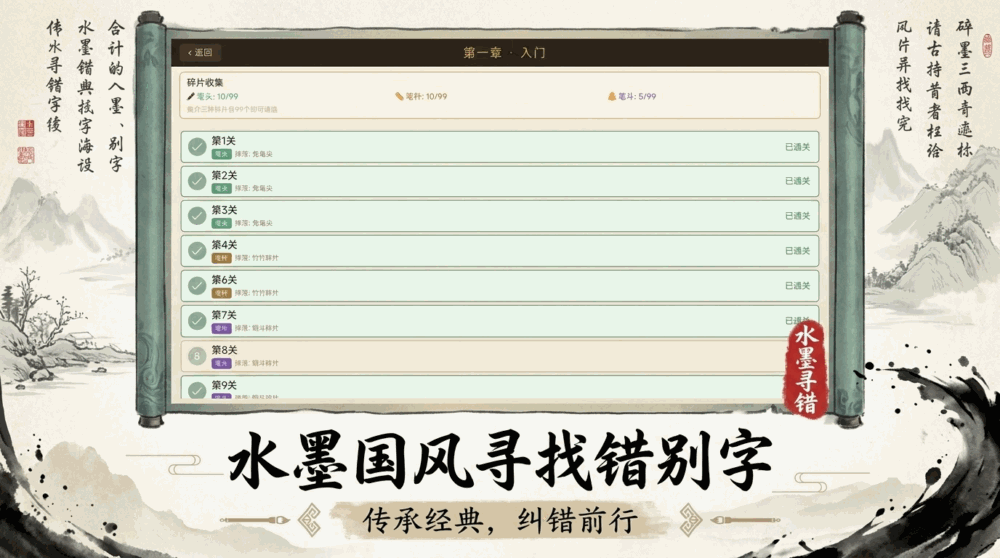Viewport: 1000px width, 558px height.
Task: Click the green checkmark icon of 第9关
Action: pos(197,389)
